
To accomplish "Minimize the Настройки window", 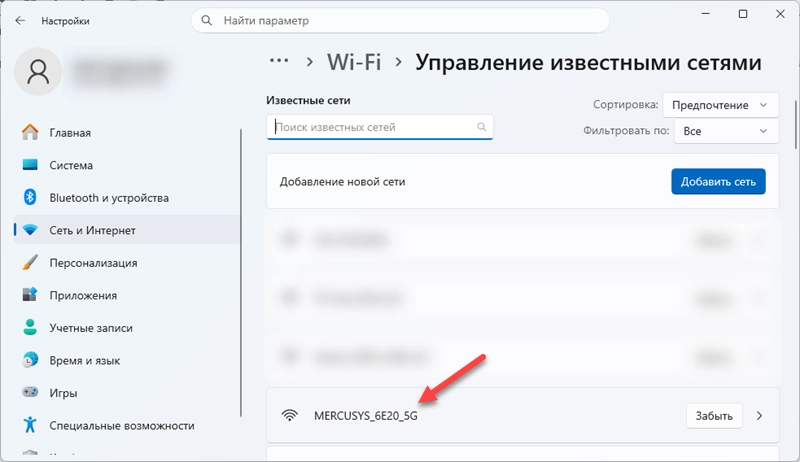I will click(706, 14).
